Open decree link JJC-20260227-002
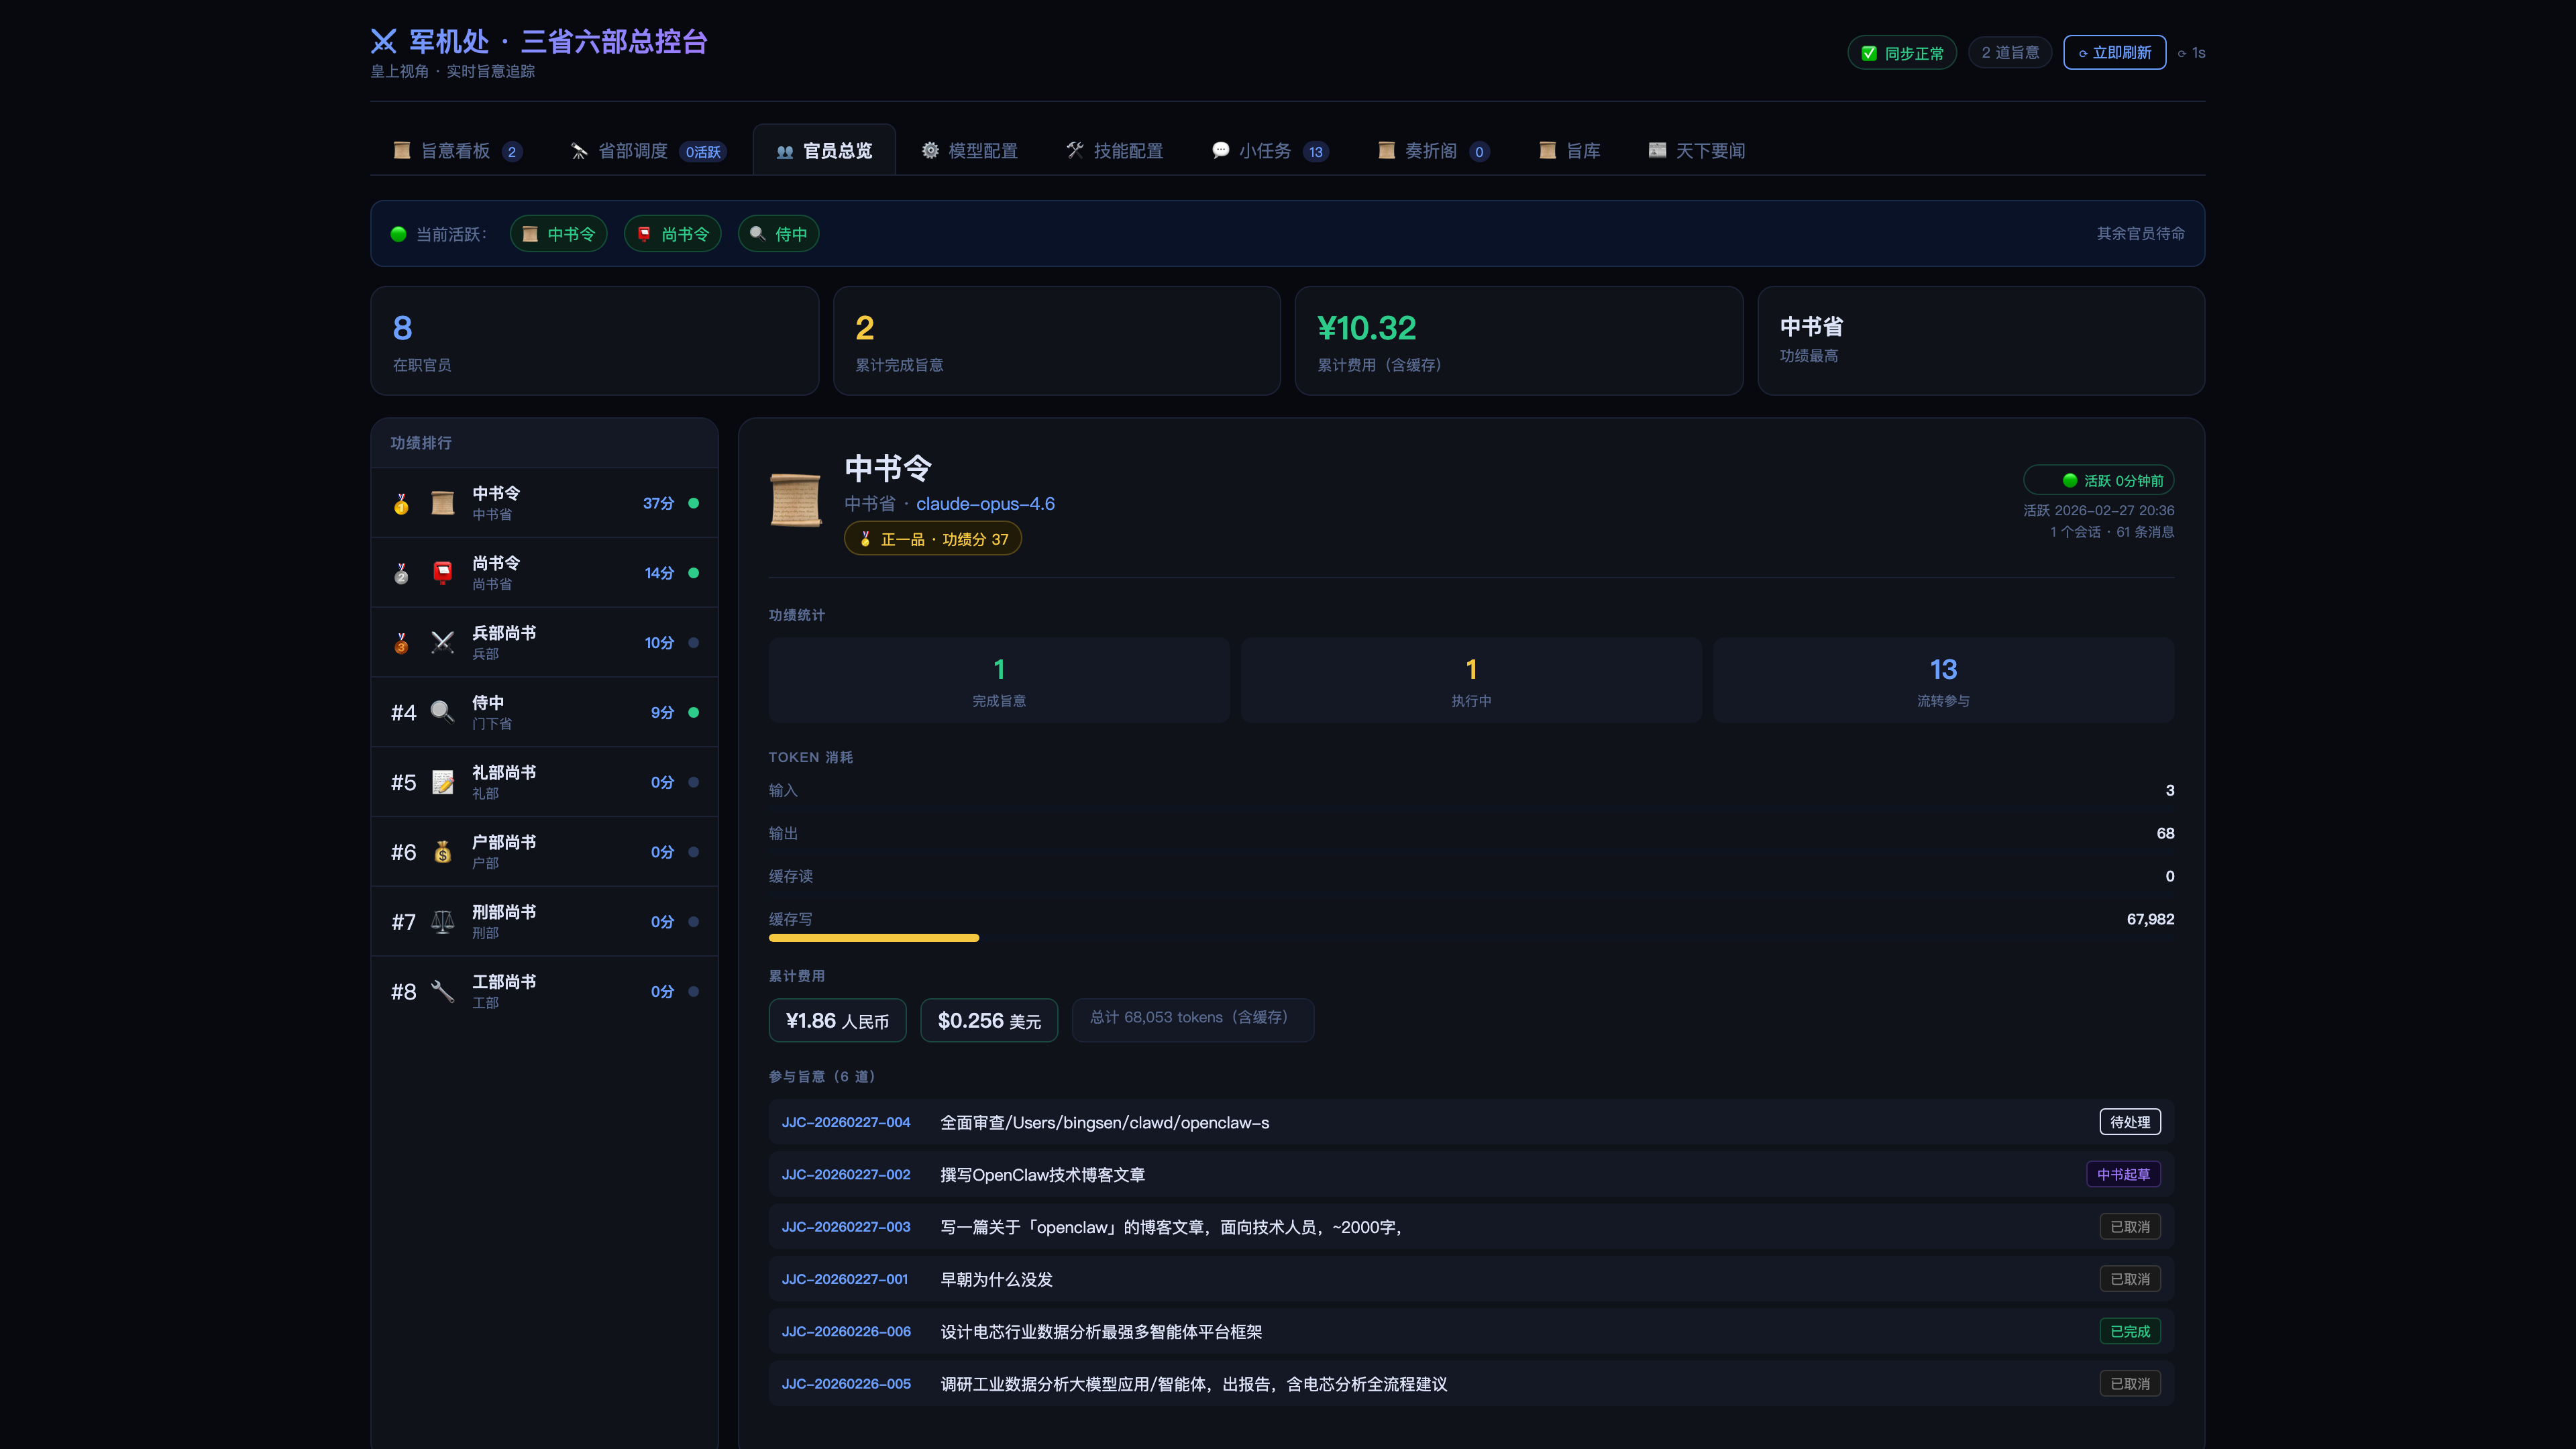 pyautogui.click(x=845, y=1175)
